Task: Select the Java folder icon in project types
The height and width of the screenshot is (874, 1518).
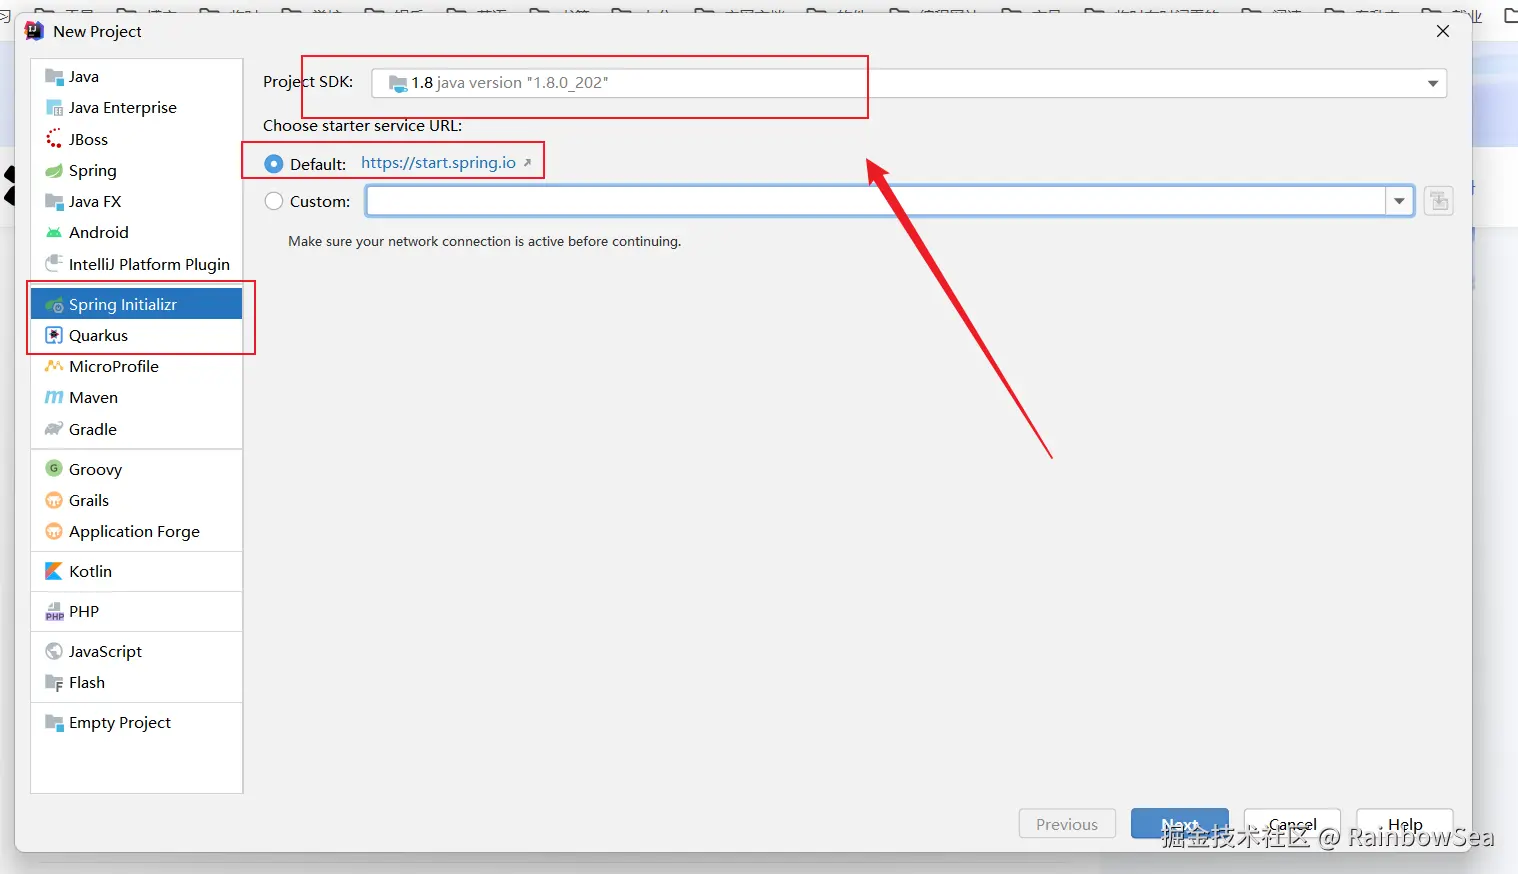Action: [x=54, y=77]
